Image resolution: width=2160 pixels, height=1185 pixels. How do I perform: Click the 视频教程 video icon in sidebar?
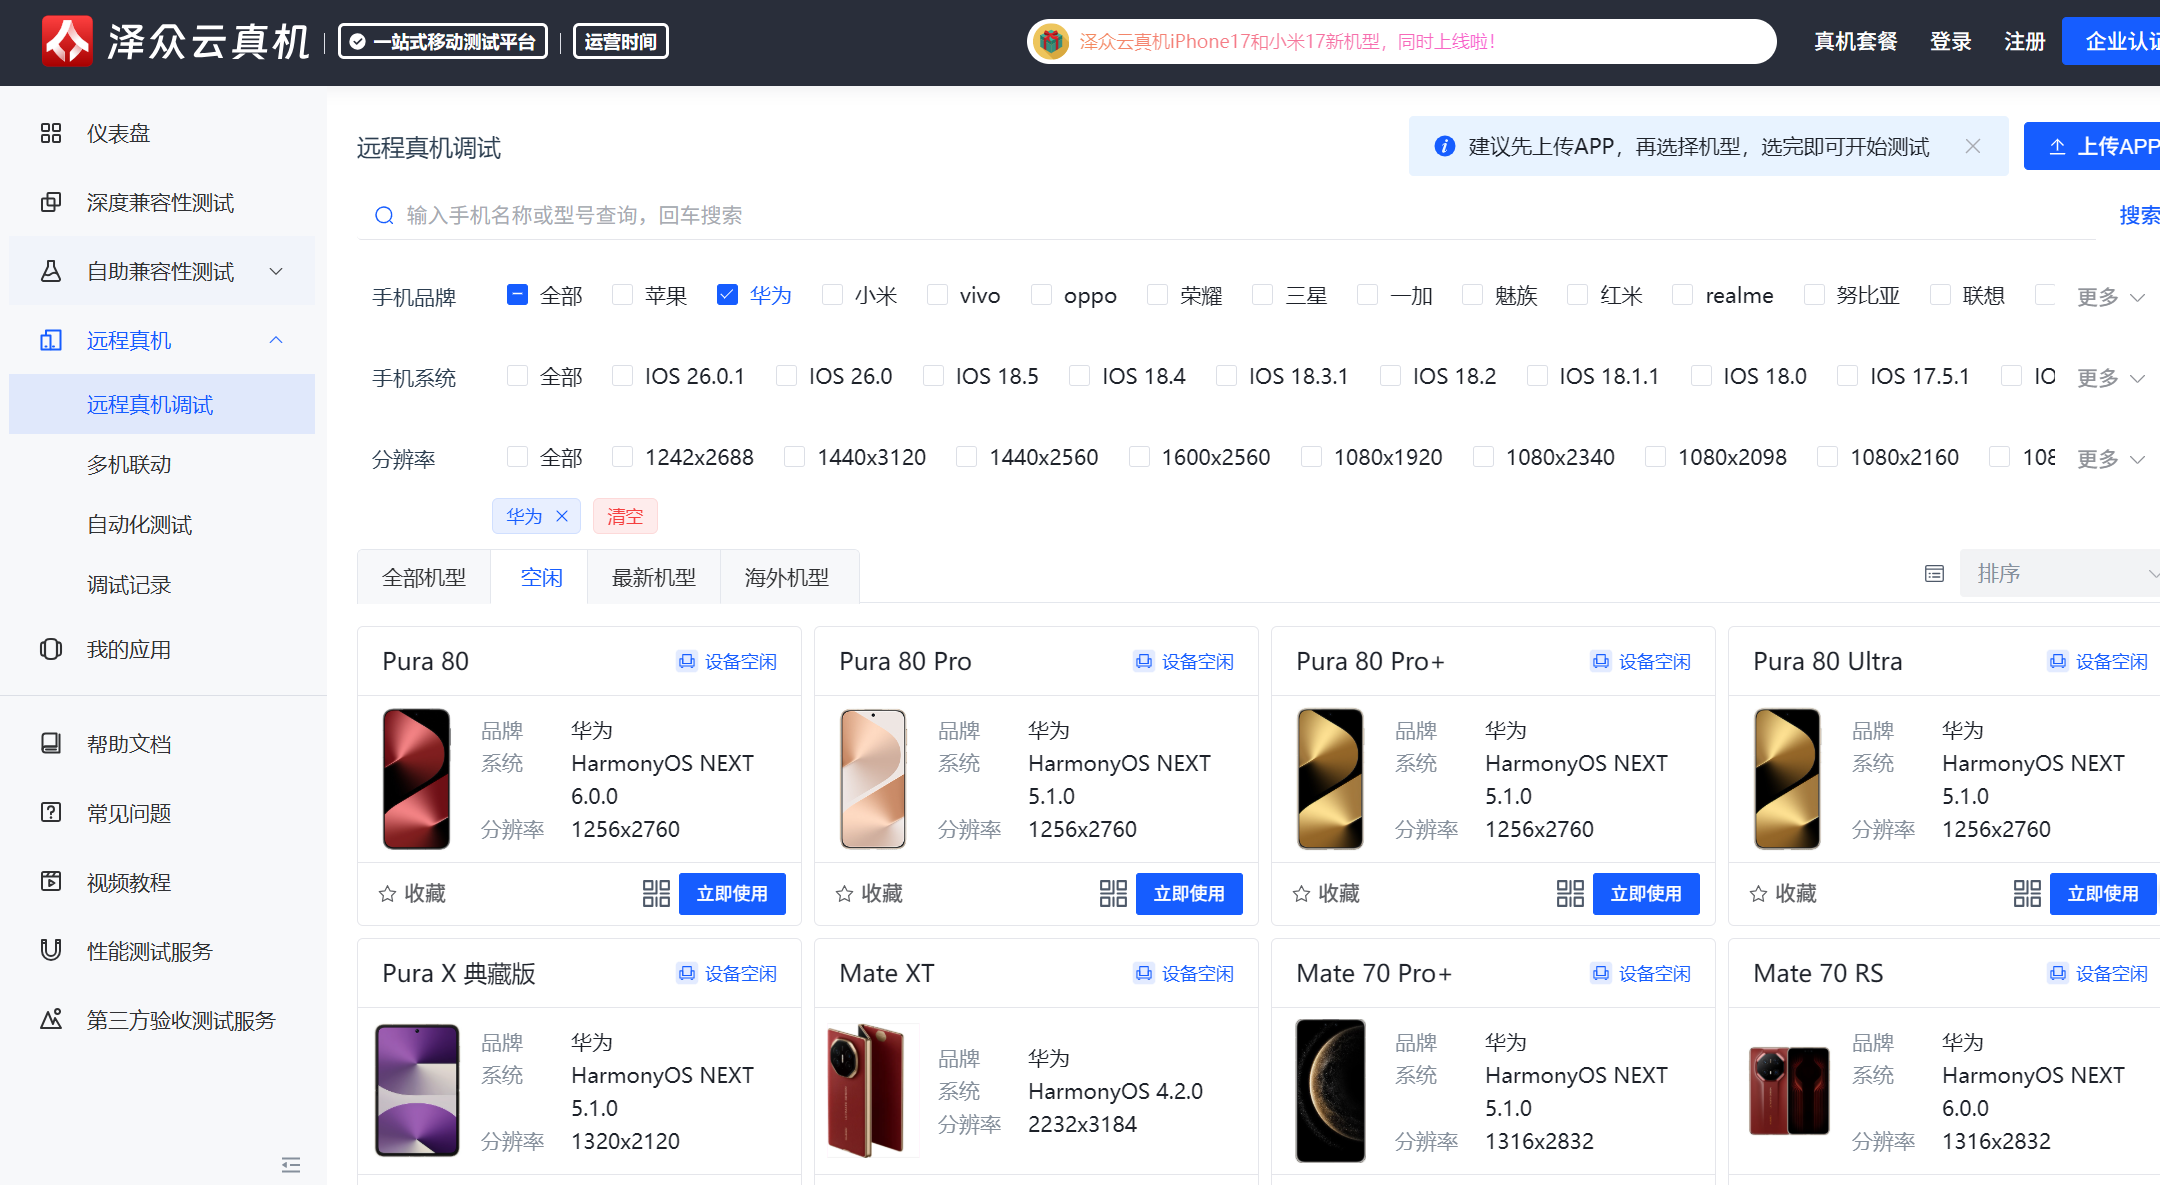(x=51, y=881)
